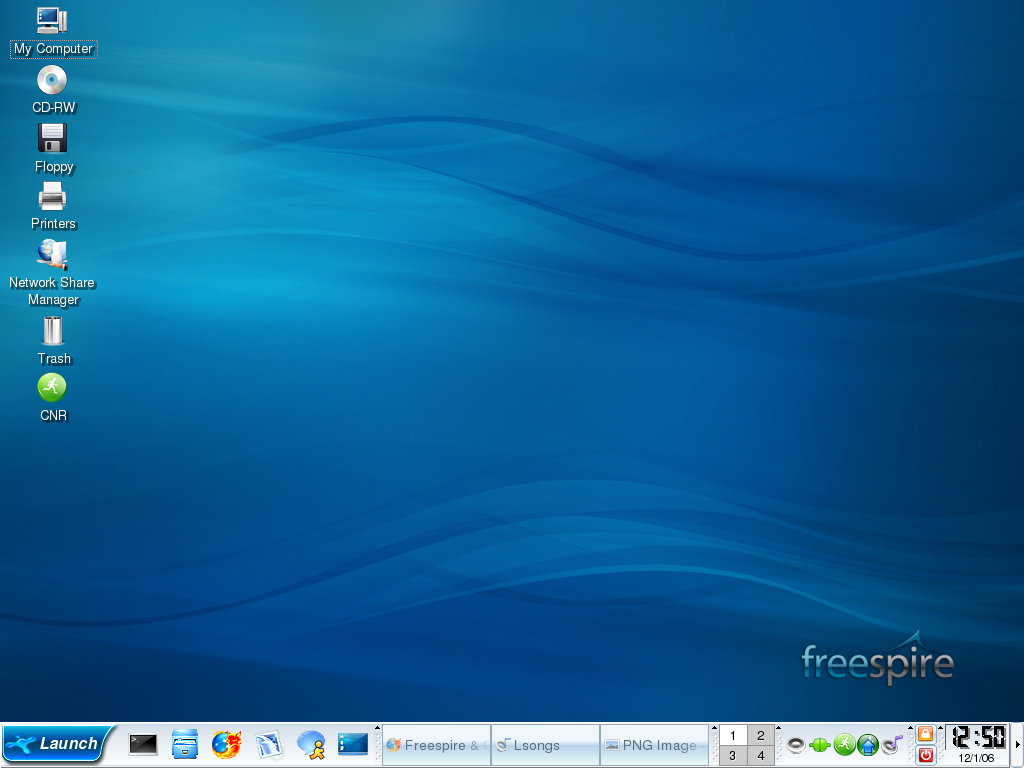Launch the terminal from the panel
Viewport: 1024px width, 768px height.
(142, 744)
